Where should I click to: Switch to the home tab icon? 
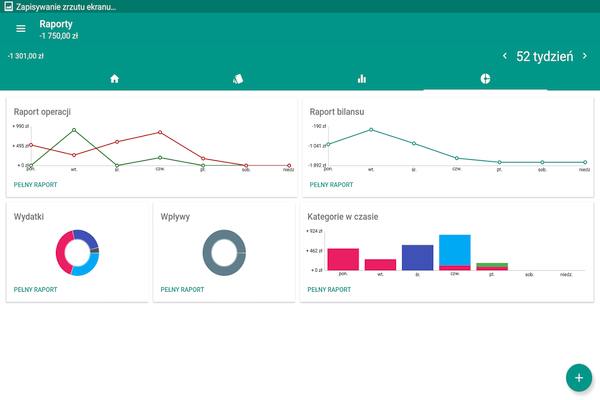(x=114, y=79)
